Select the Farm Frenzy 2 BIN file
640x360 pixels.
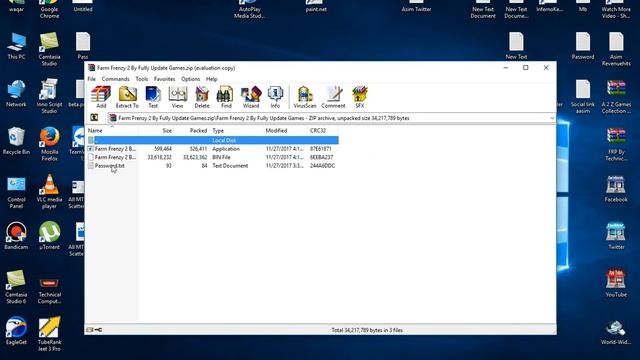(212, 157)
